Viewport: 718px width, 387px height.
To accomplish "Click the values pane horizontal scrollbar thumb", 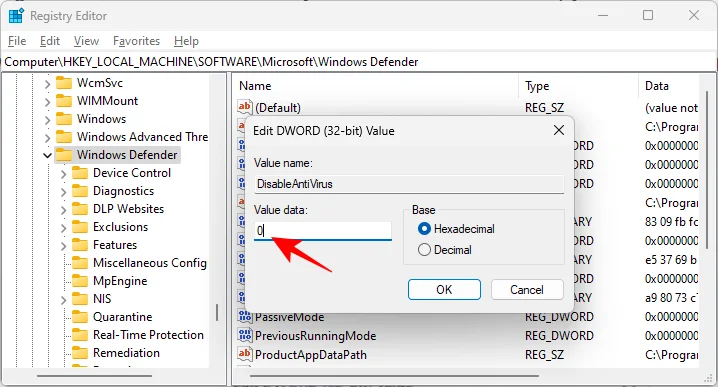I will (394, 376).
